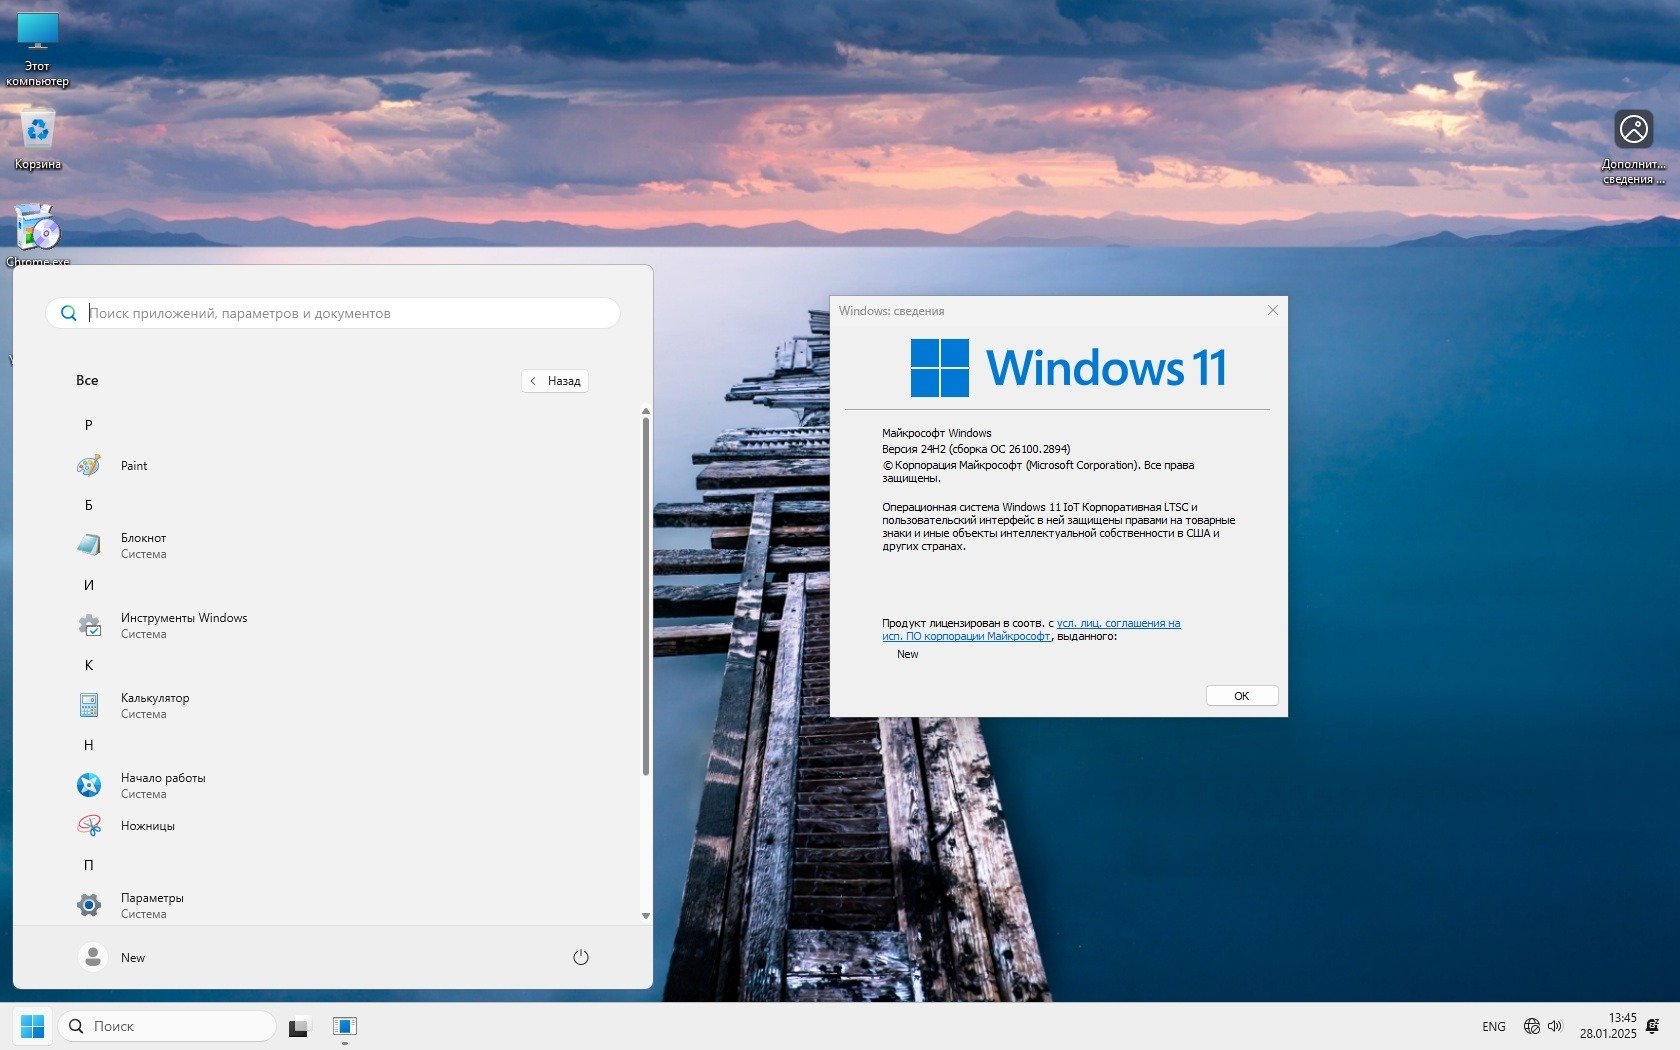Open Инструменты Windows entry
Image resolution: width=1680 pixels, height=1050 pixels.
pos(183,625)
